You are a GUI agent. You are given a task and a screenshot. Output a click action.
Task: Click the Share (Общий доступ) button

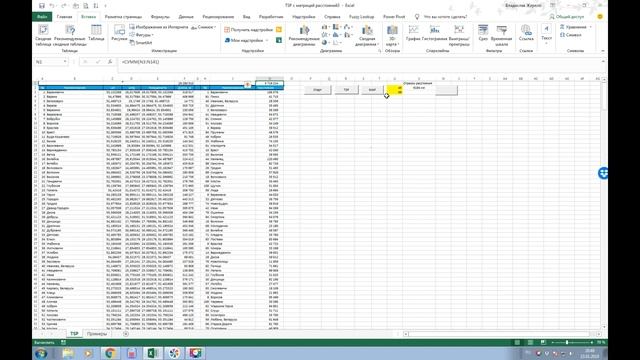[567, 17]
